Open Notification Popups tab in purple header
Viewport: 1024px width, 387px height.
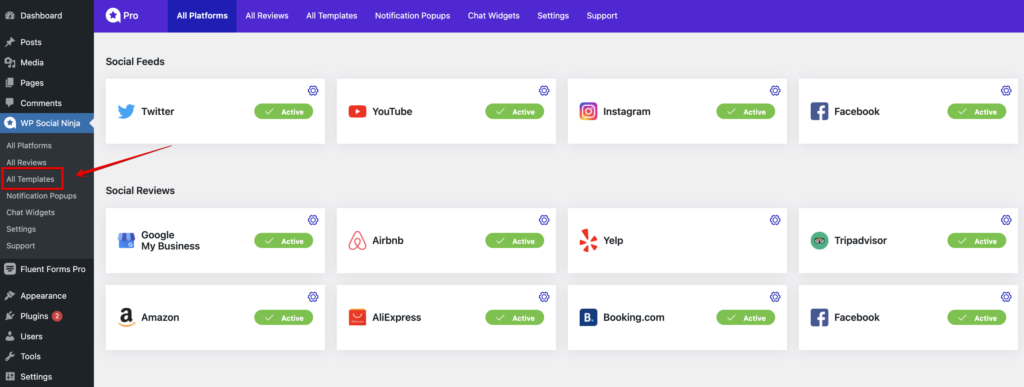tap(413, 16)
